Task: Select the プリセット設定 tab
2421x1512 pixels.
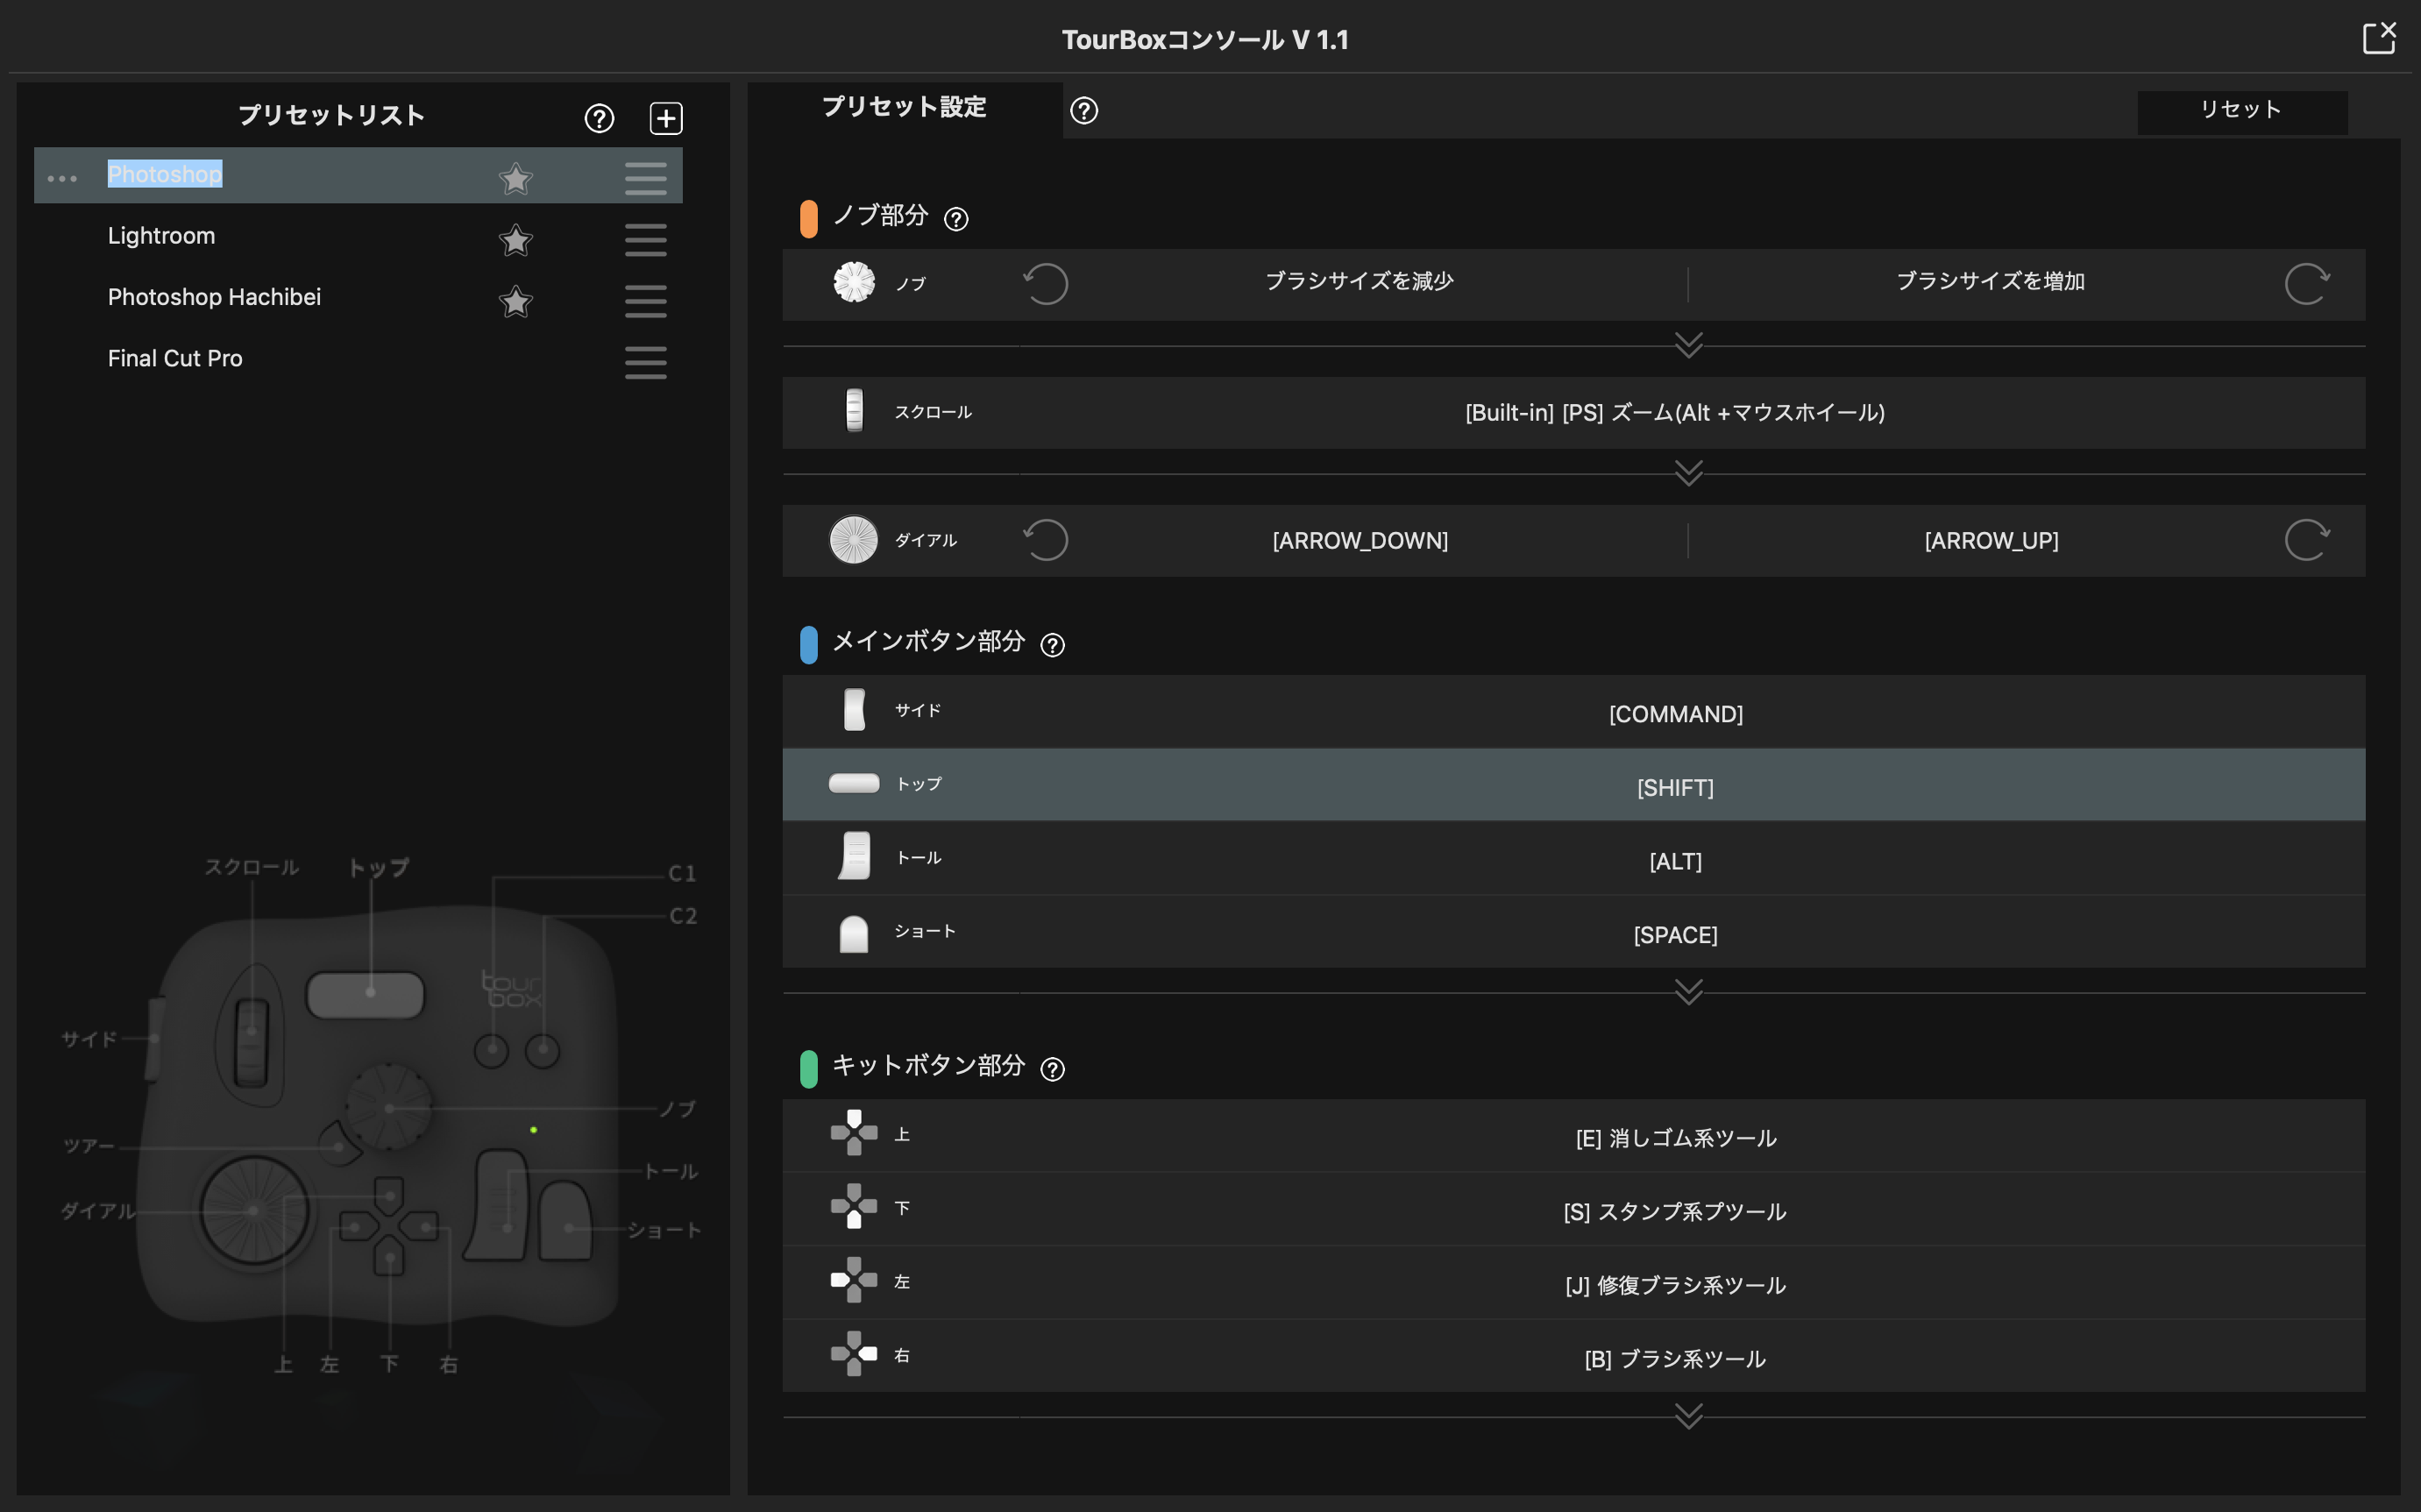Action: coord(904,108)
